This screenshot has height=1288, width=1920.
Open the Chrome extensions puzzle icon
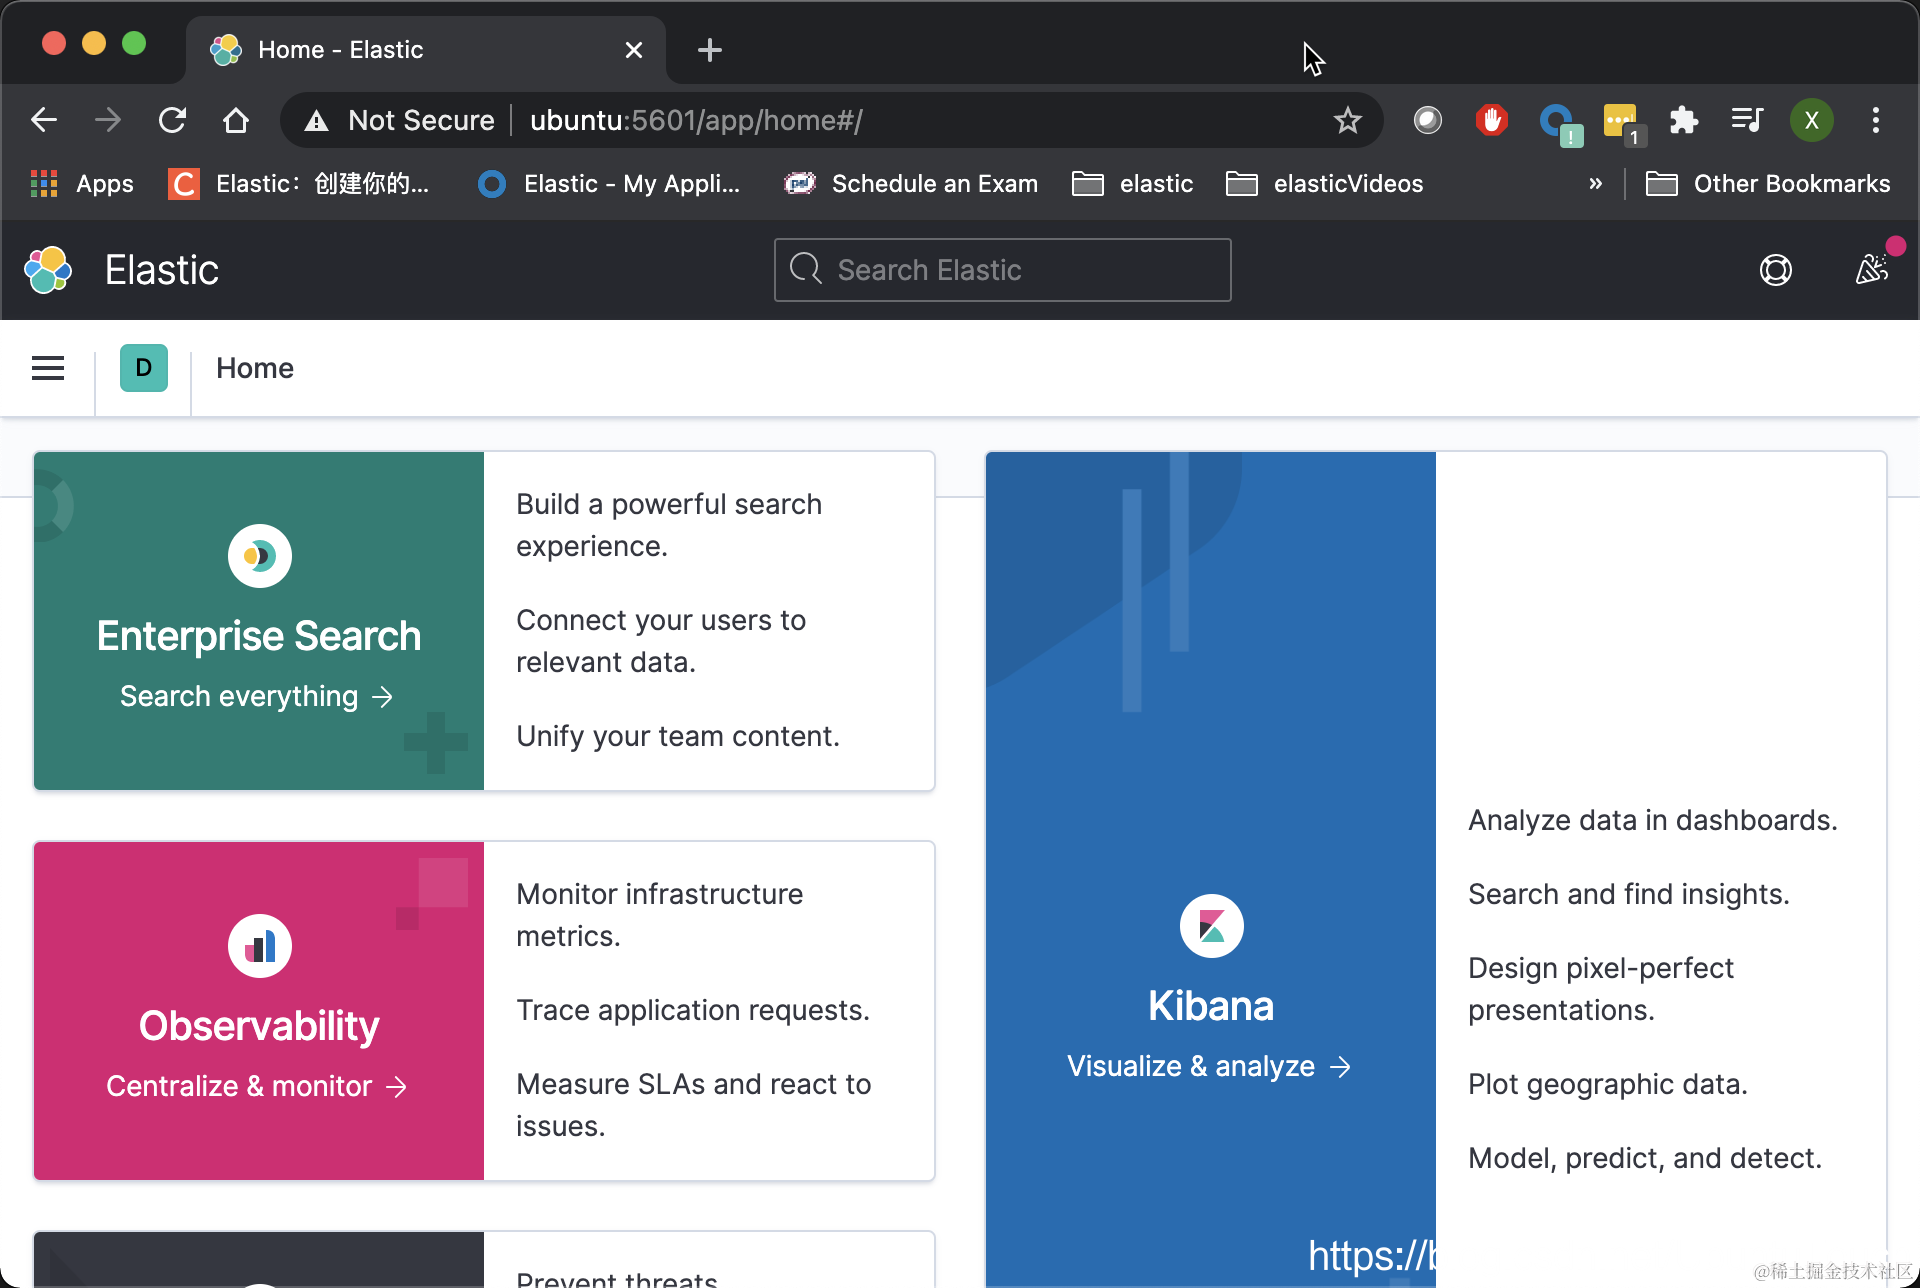tap(1684, 120)
